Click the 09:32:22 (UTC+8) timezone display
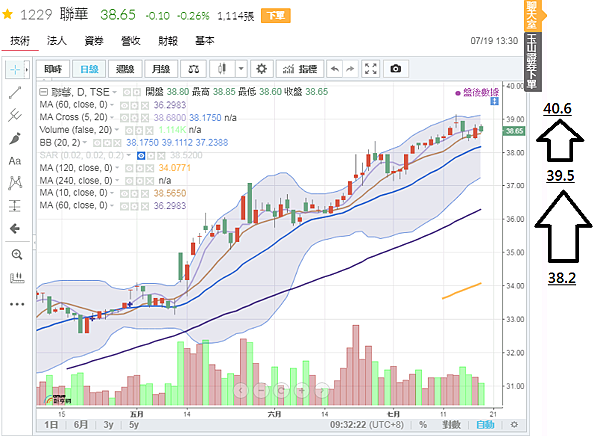 pos(366,425)
